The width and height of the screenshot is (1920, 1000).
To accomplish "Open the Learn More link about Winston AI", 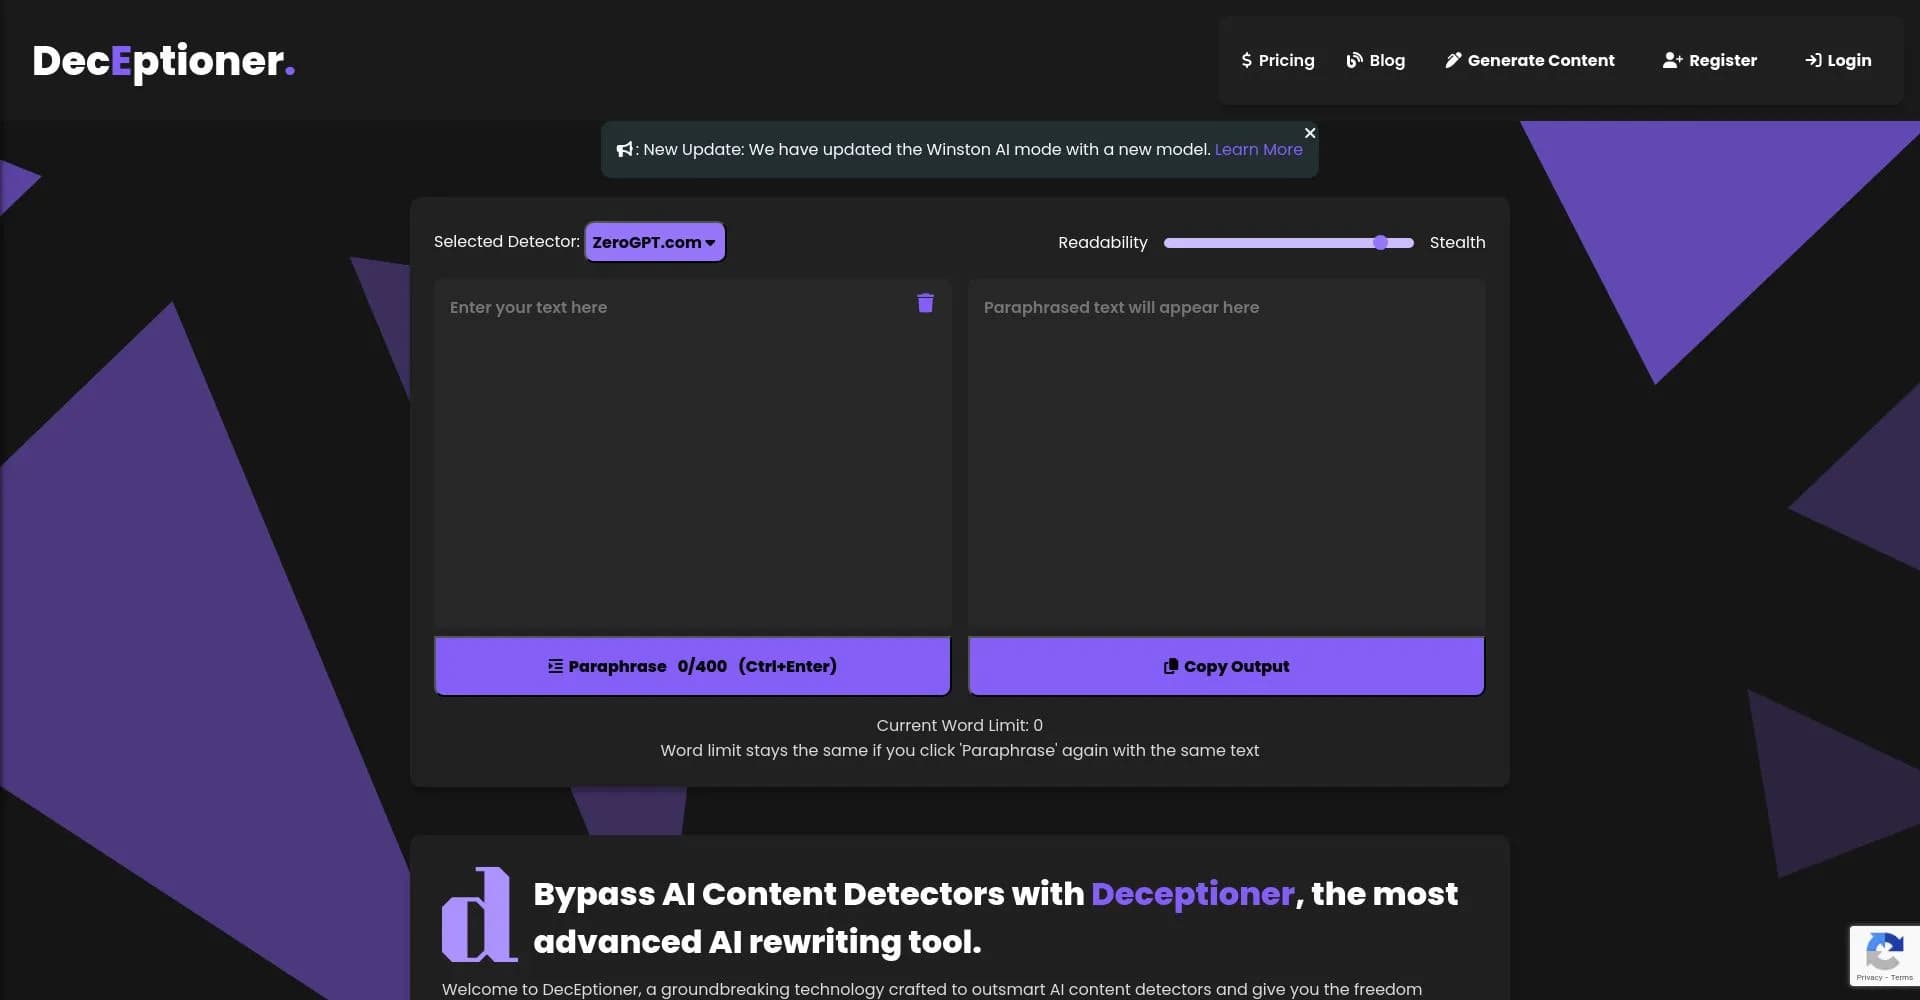I will (1258, 149).
